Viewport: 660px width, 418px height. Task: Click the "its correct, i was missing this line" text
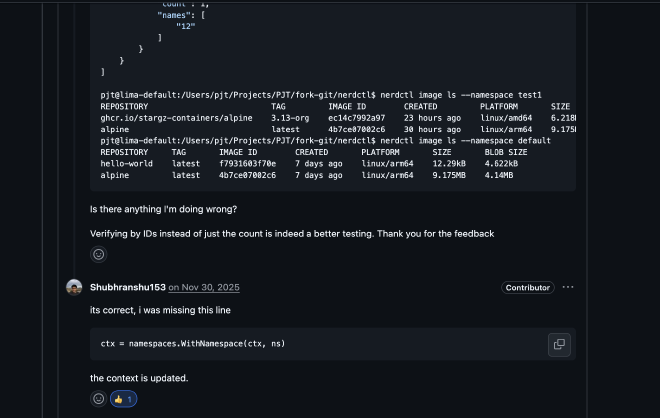[160, 310]
